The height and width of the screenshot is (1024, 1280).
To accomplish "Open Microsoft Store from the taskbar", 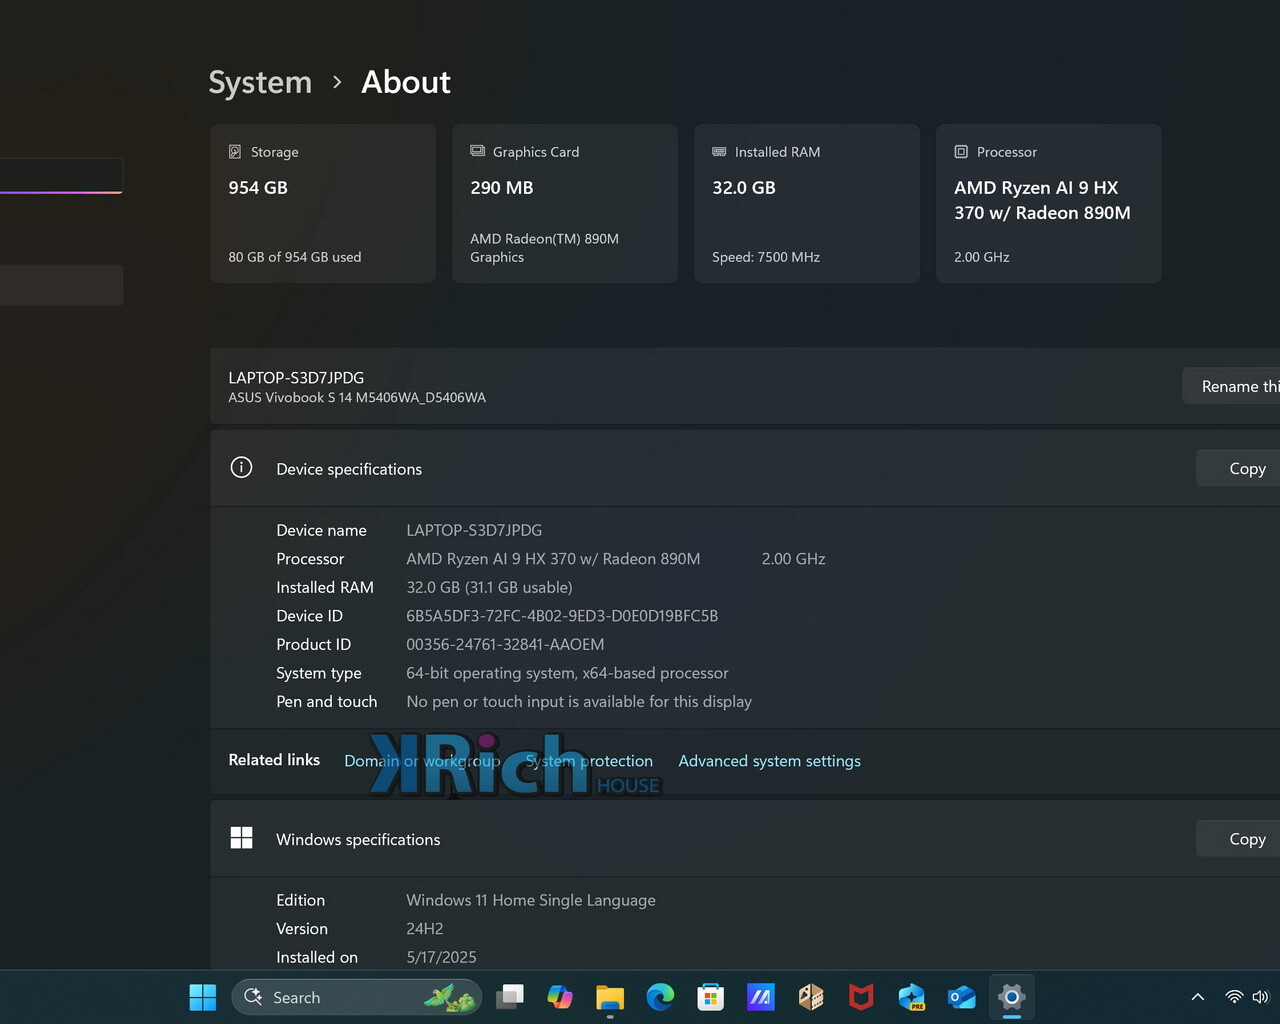I will tap(710, 997).
